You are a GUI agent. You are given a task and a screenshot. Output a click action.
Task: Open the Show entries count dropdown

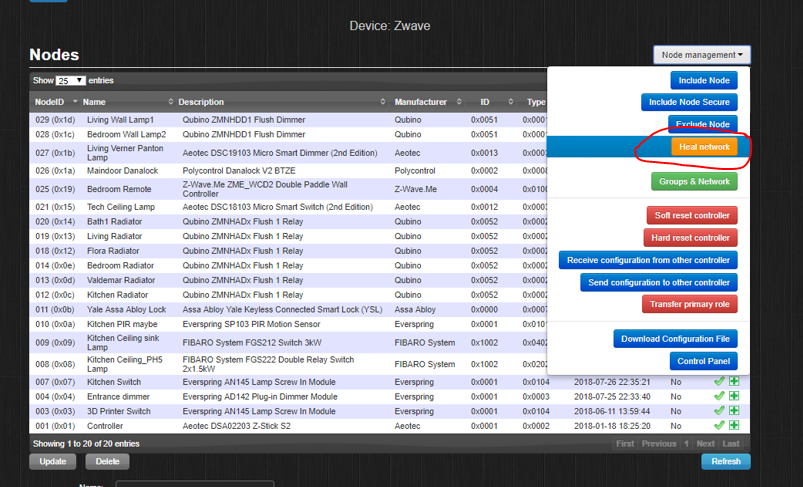[70, 81]
